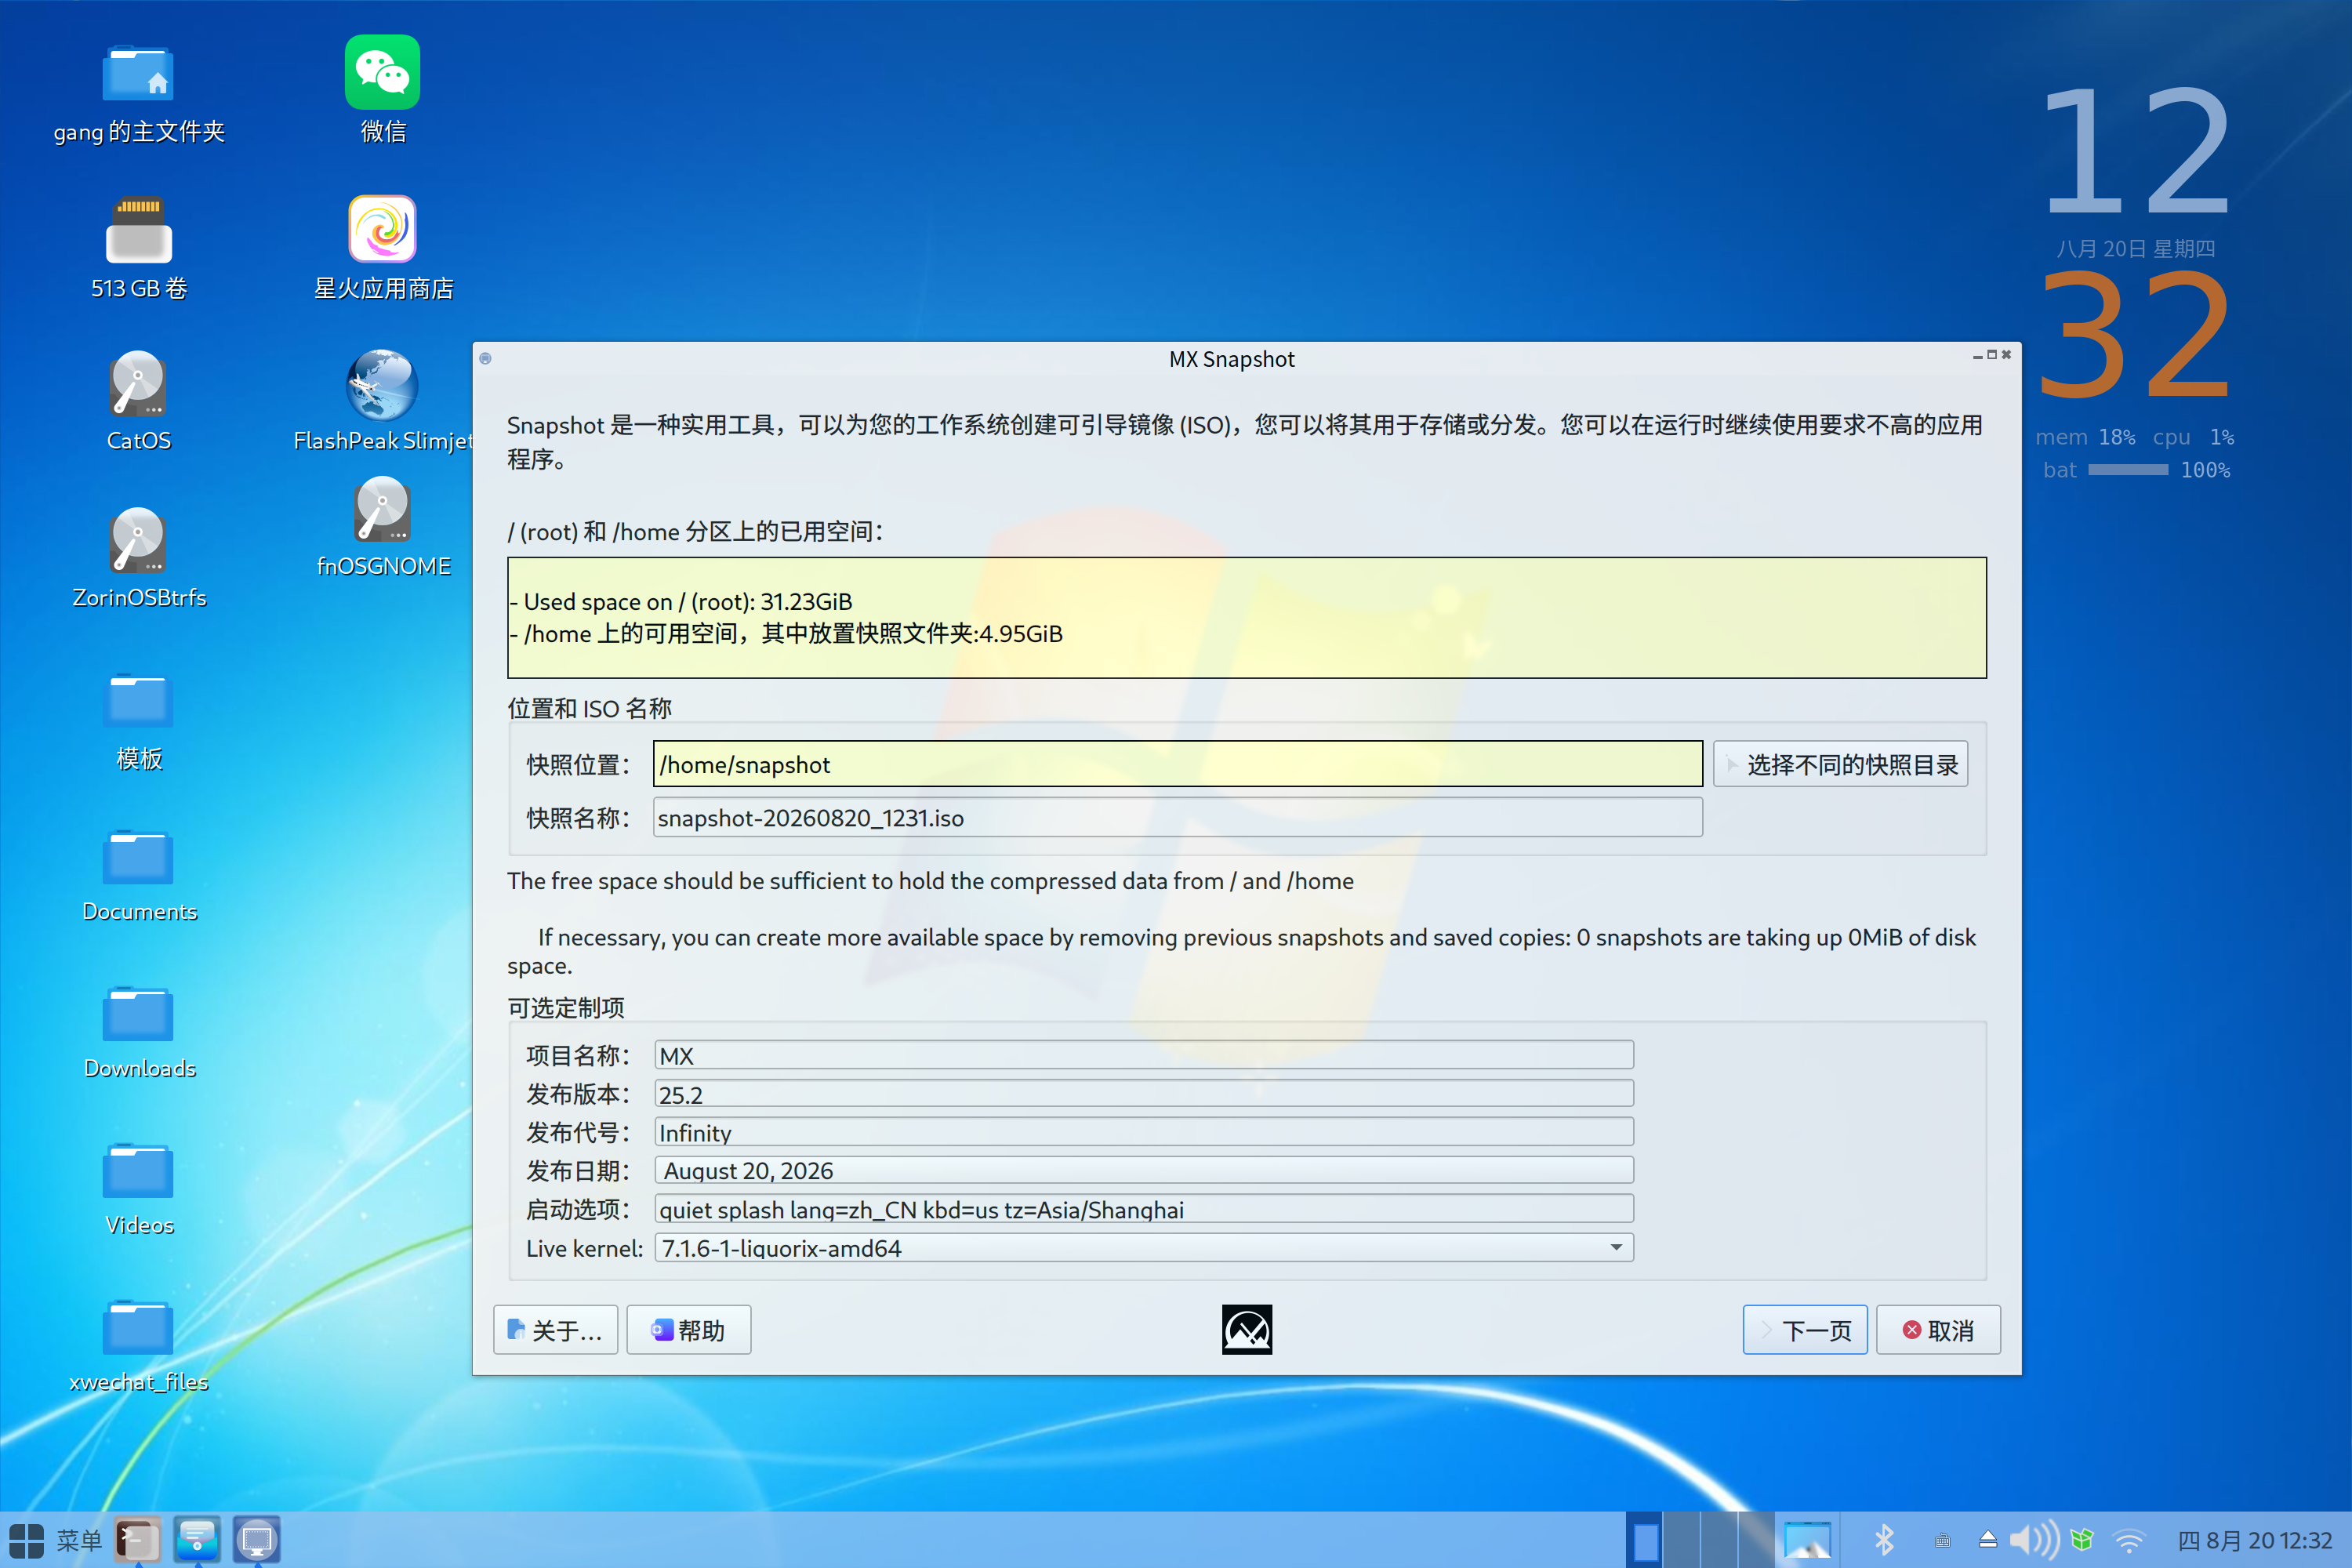
Task: Click the 关于 about button
Action: pyautogui.click(x=555, y=1330)
